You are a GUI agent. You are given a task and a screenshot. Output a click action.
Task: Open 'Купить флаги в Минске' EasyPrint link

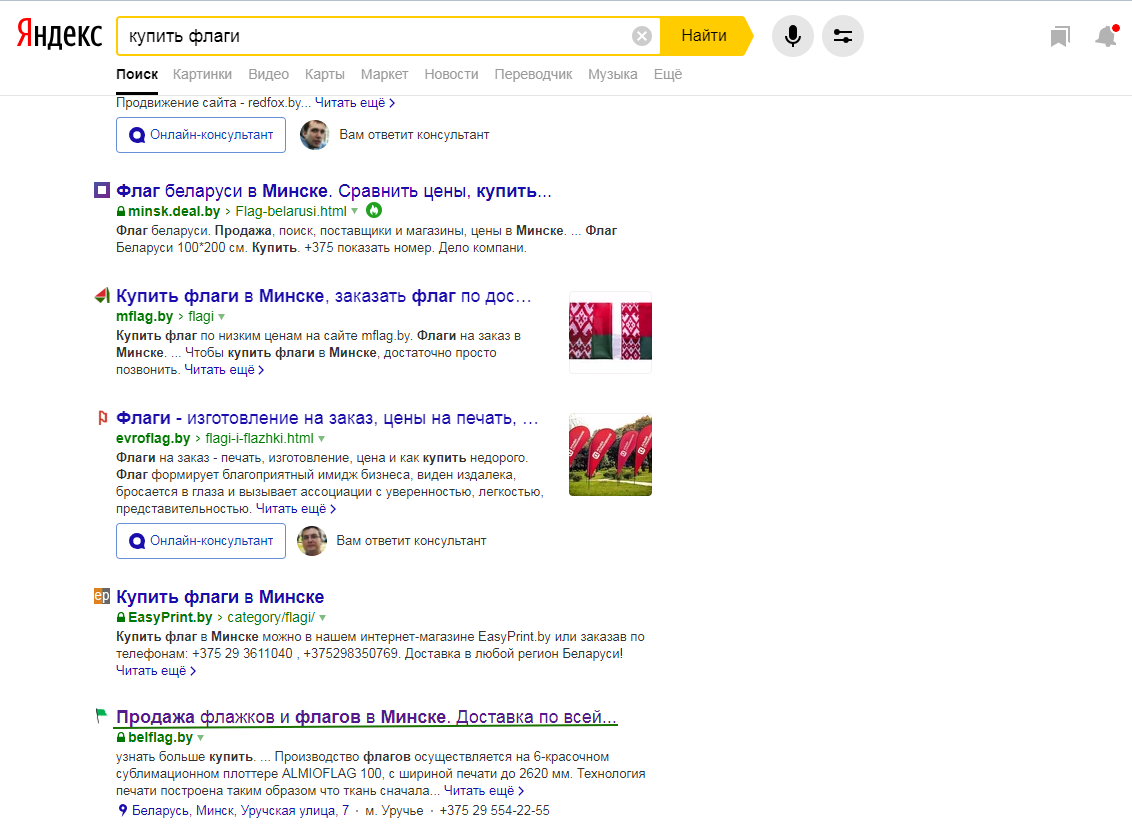click(220, 597)
